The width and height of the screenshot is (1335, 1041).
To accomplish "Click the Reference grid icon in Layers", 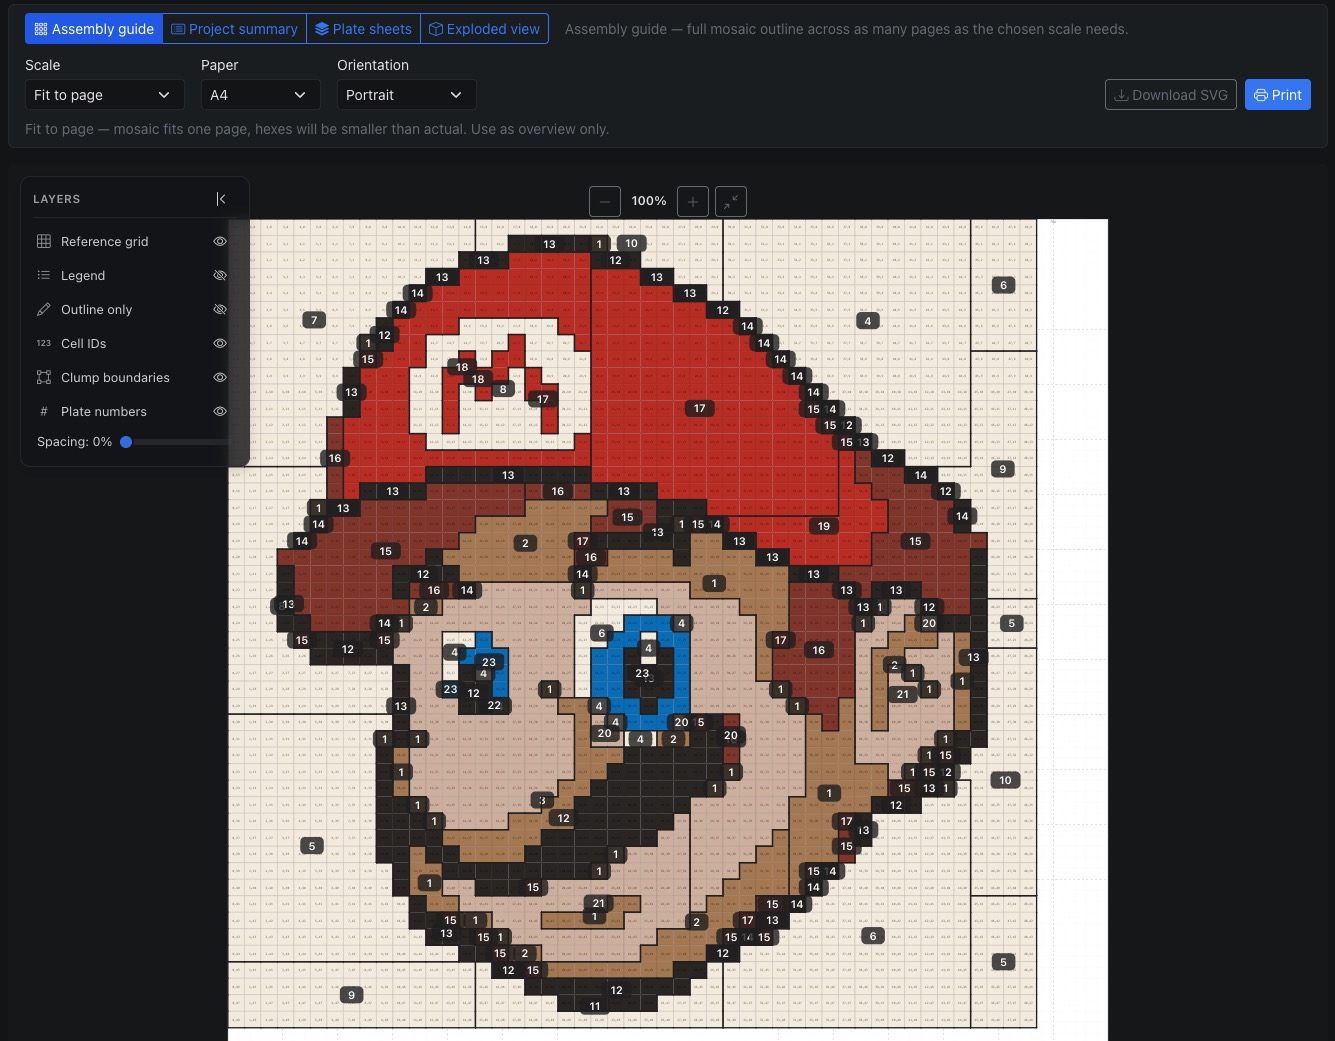I will tap(44, 241).
